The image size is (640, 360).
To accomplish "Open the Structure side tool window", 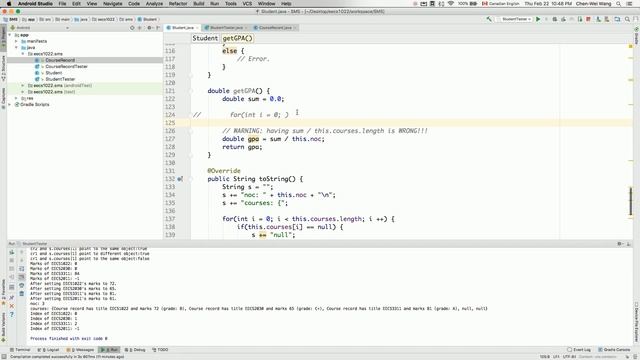I will pyautogui.click(x=3, y=68).
